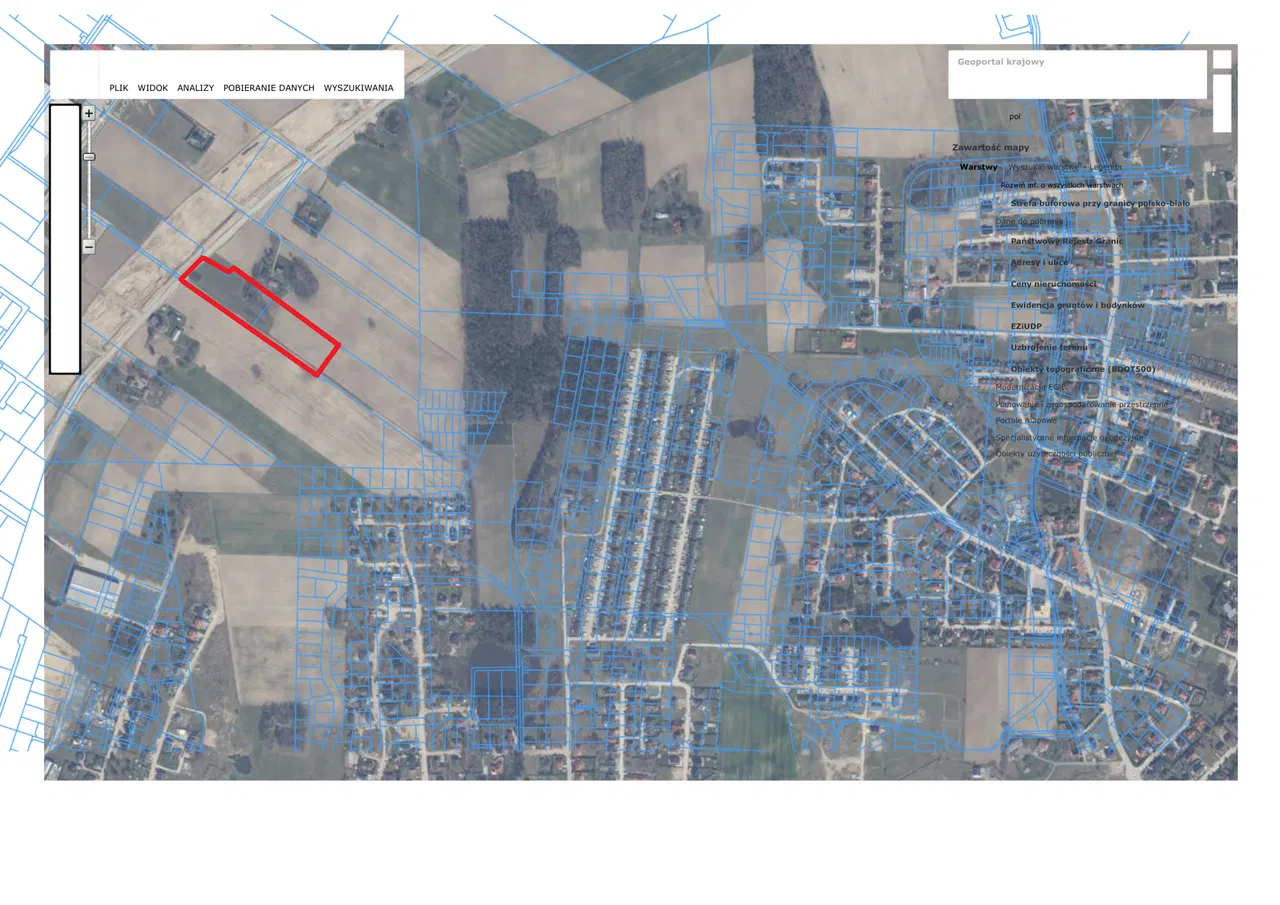Open the POBIERANIE DANYCH menu
Screen dimensions: 1280x905
(x=269, y=88)
